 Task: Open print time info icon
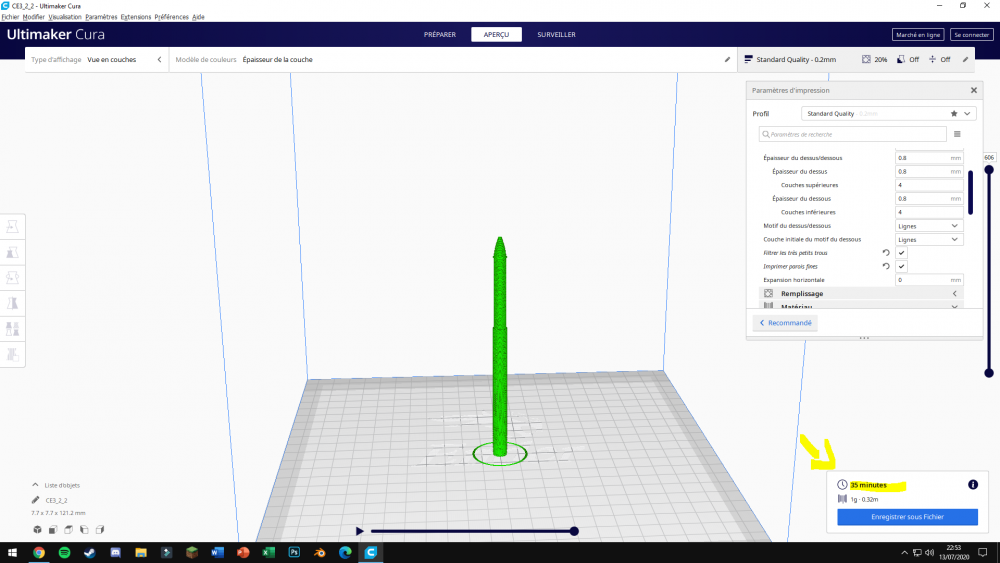click(x=973, y=485)
